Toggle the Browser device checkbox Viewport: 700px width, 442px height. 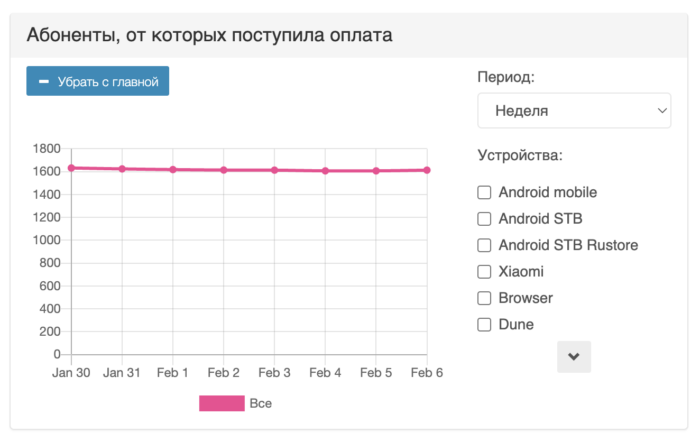pos(485,298)
